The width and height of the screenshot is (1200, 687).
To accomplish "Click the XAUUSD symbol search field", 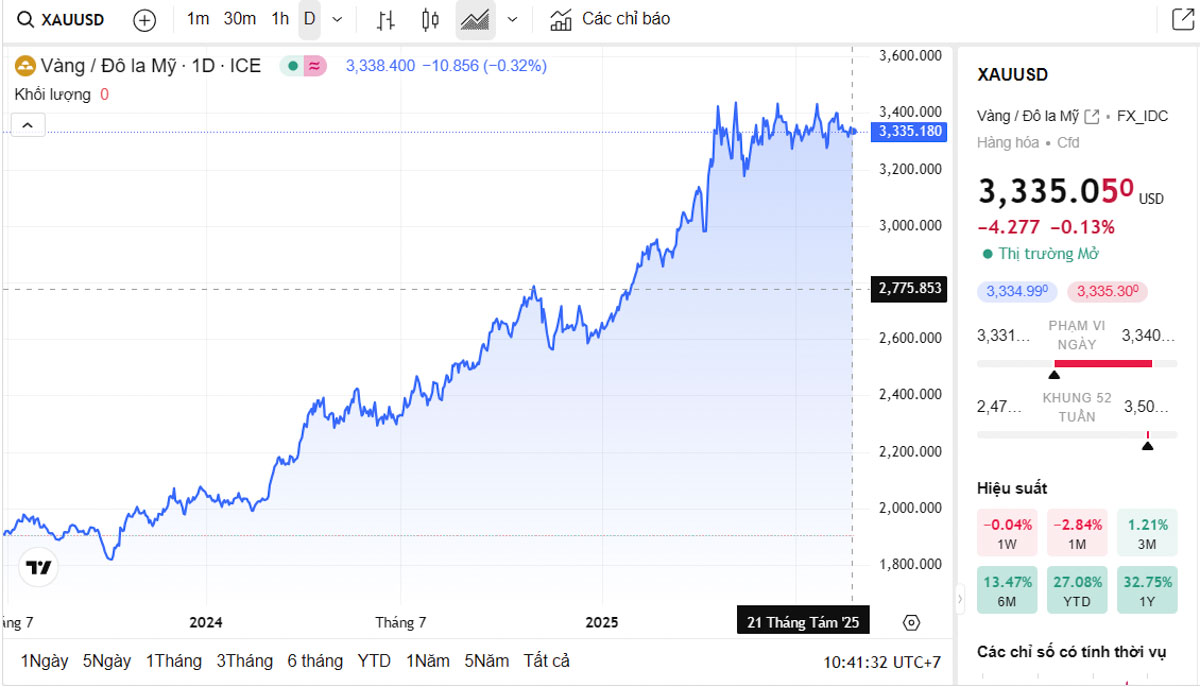I will pyautogui.click(x=62, y=19).
